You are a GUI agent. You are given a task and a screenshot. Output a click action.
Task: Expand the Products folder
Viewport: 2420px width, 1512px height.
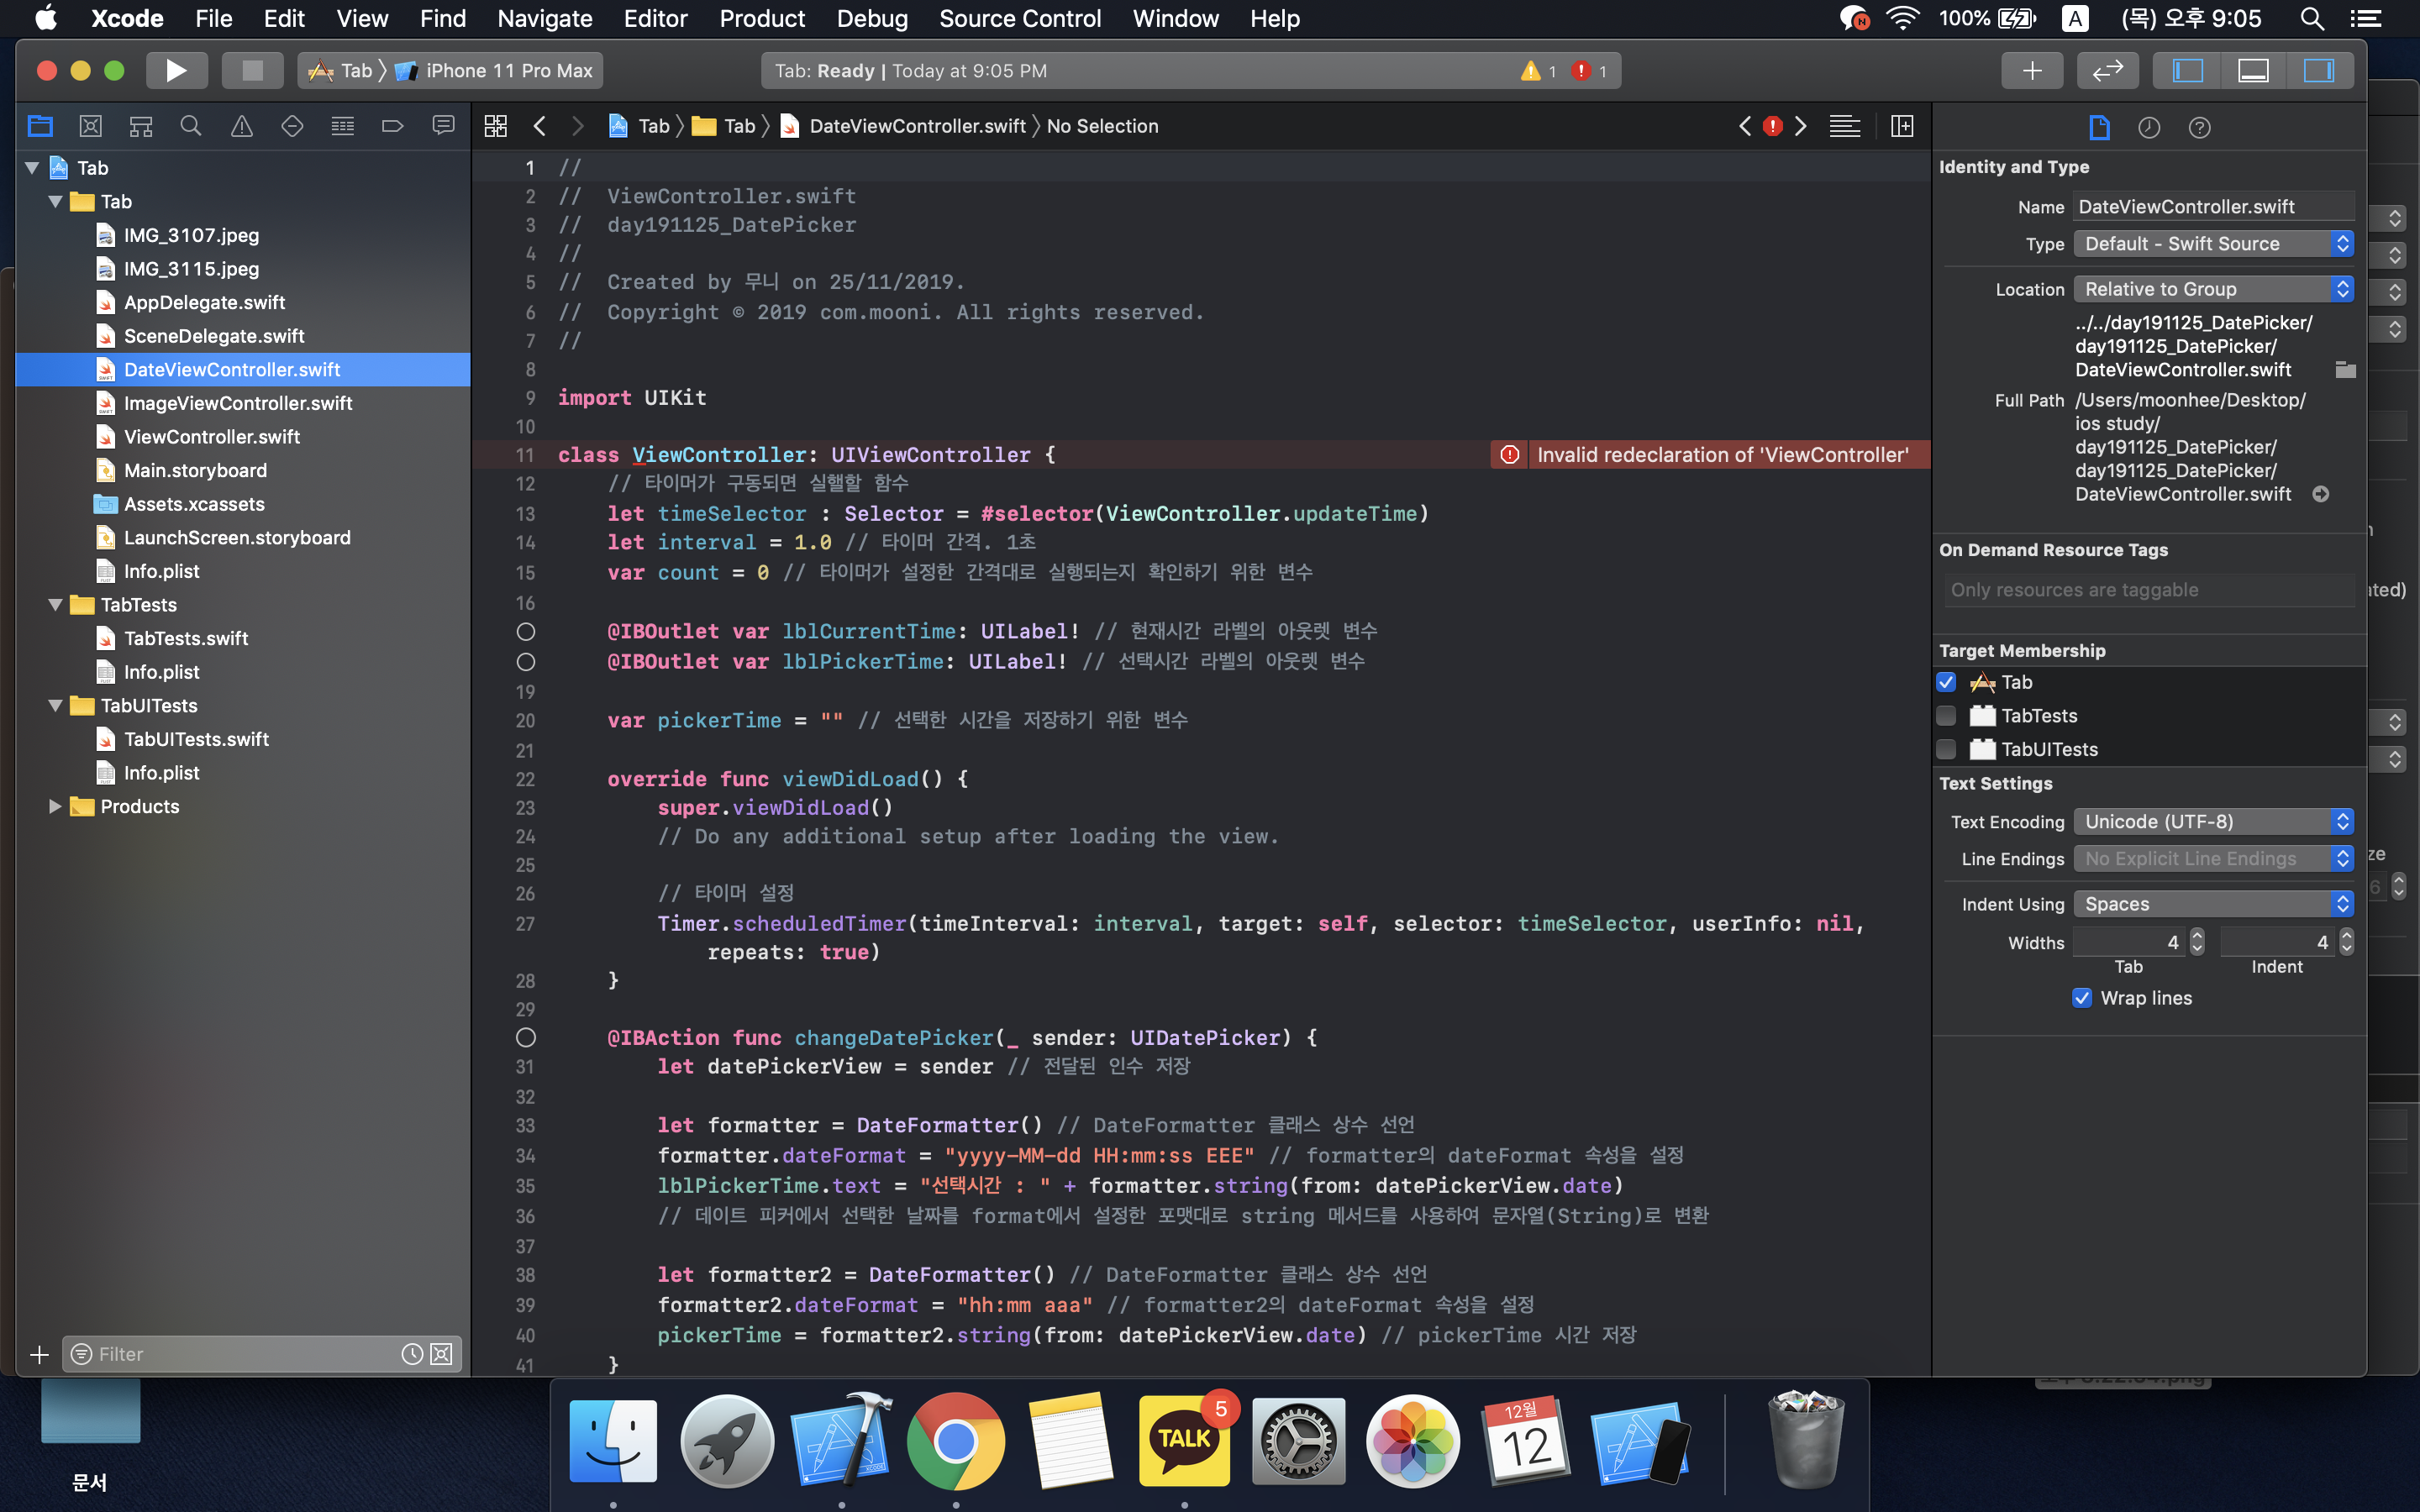(56, 807)
